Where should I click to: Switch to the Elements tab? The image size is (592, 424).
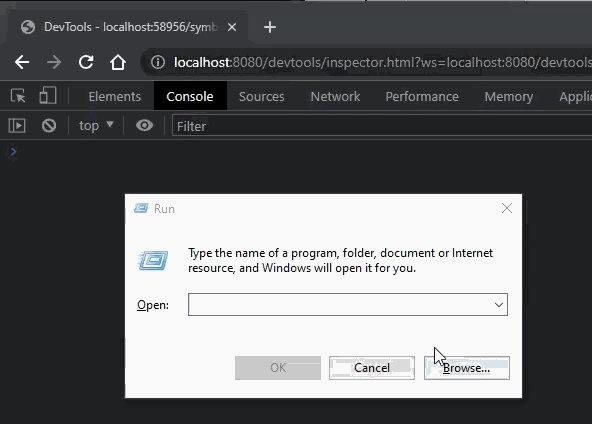[115, 97]
